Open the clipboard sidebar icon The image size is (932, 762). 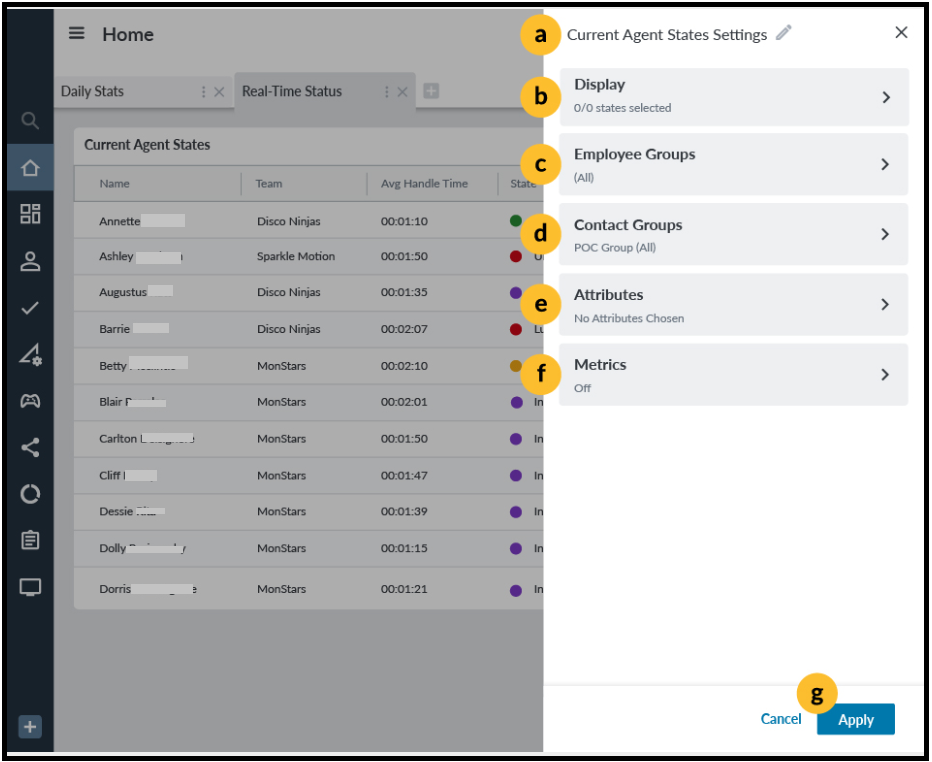click(x=30, y=540)
